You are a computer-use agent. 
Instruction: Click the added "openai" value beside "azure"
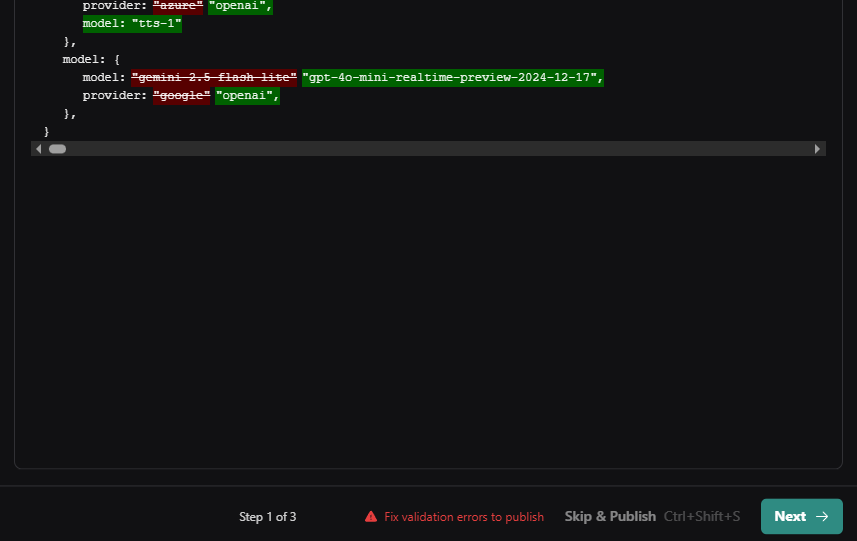coord(241,6)
